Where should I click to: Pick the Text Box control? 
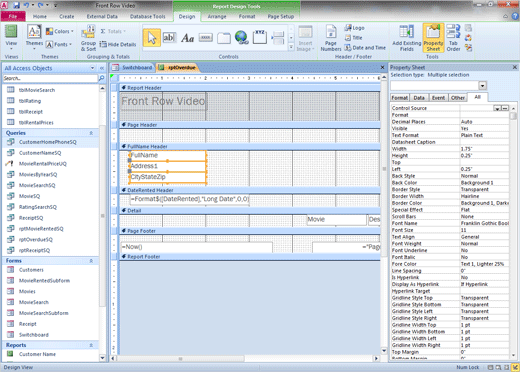click(169, 38)
